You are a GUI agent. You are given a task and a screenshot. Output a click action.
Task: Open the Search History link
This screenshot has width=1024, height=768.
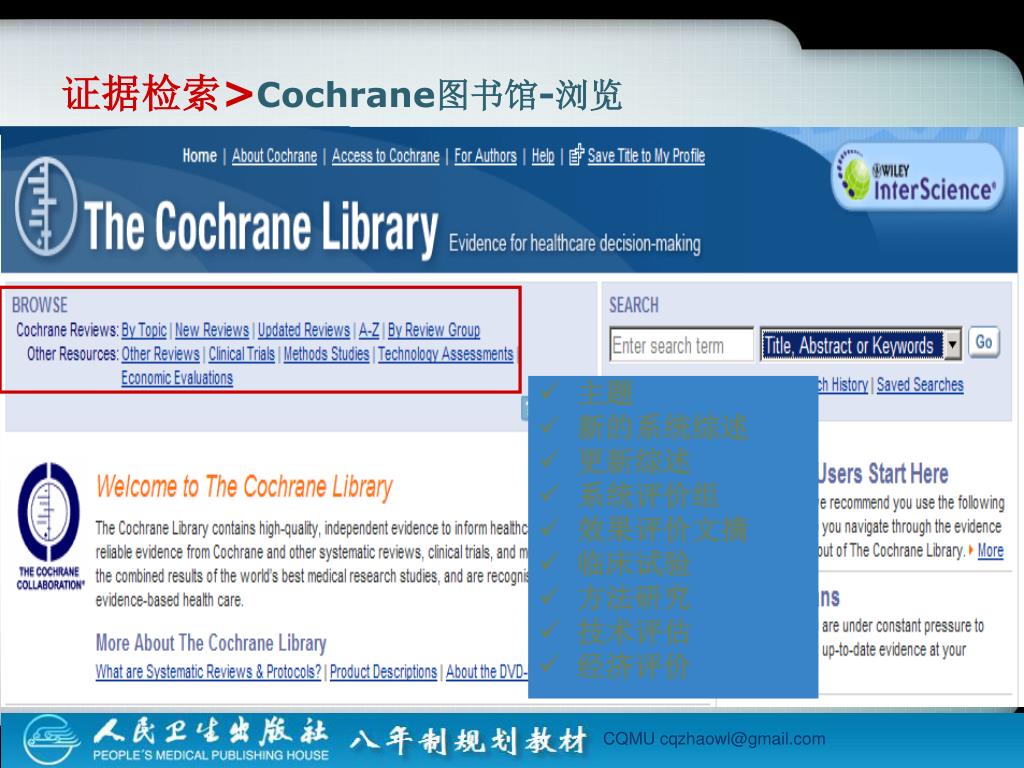point(843,385)
